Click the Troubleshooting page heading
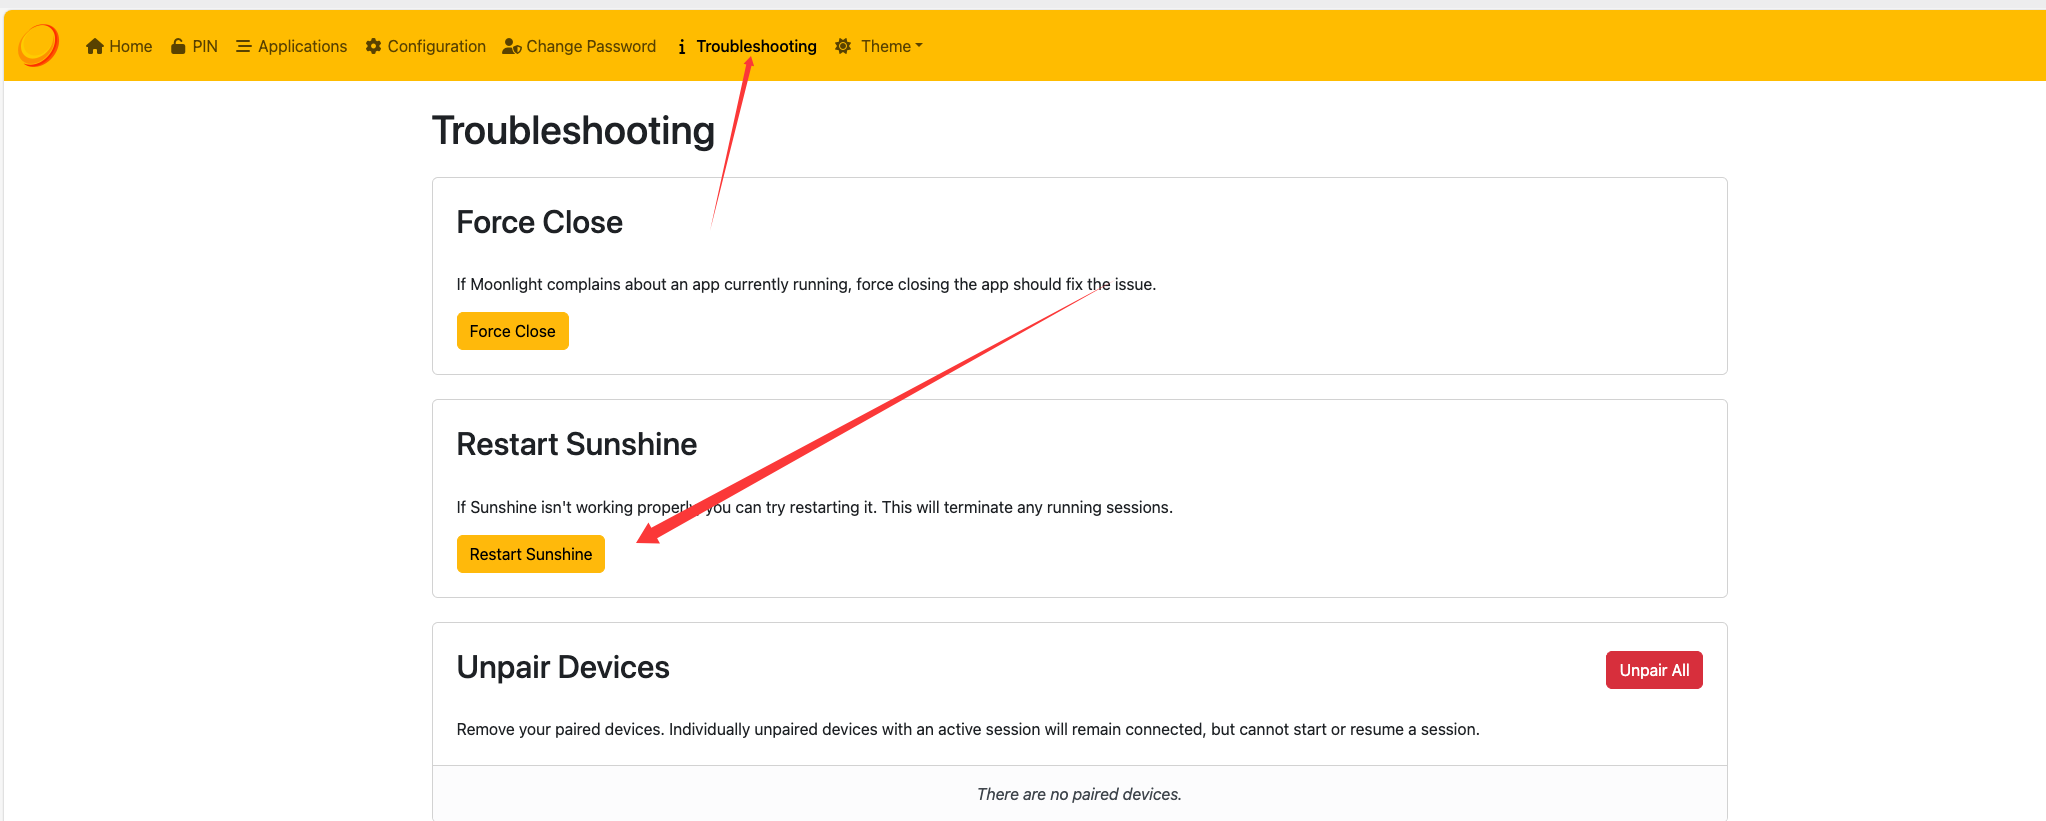Screen dimensions: 2046x821 coord(573,131)
